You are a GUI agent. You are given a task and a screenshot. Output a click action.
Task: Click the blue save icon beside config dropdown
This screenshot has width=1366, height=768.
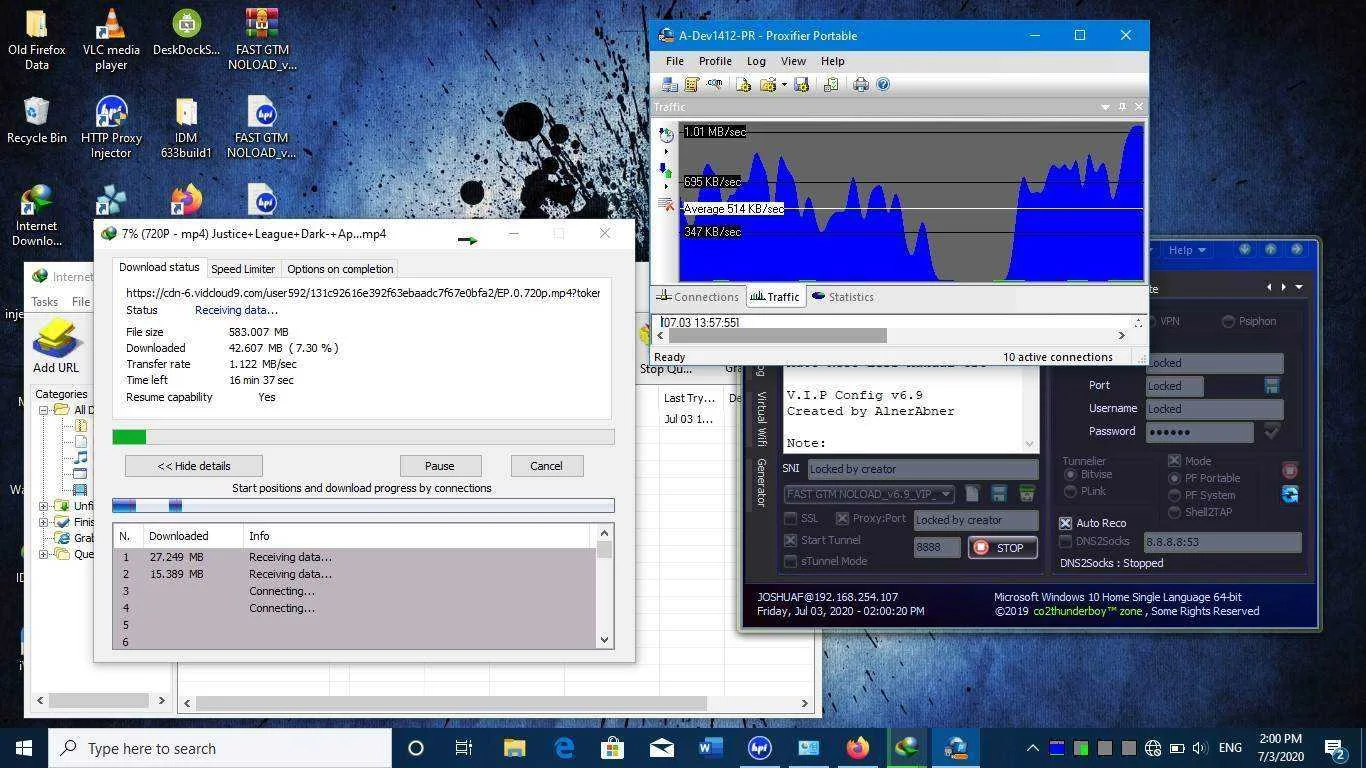click(998, 494)
